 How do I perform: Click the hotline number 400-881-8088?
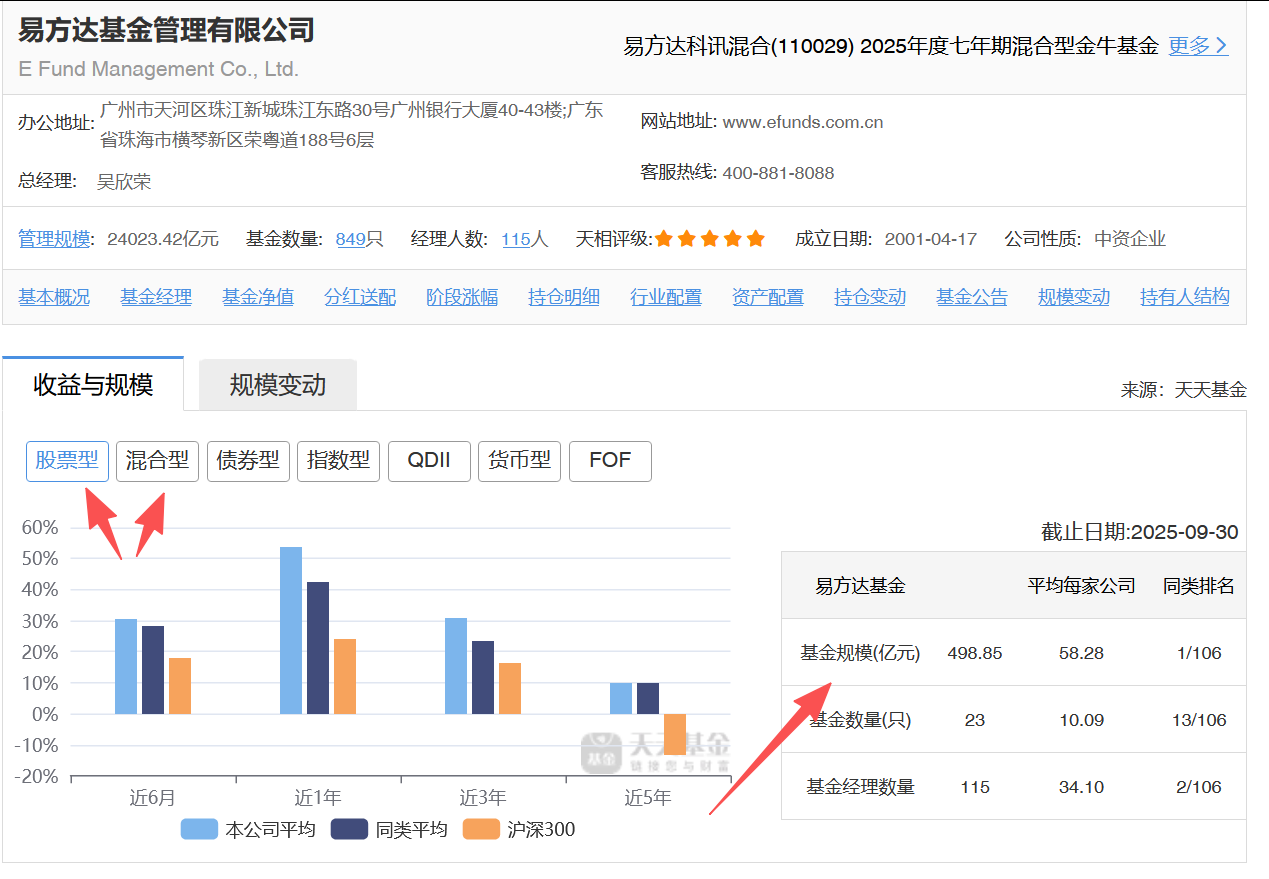pyautogui.click(x=778, y=173)
